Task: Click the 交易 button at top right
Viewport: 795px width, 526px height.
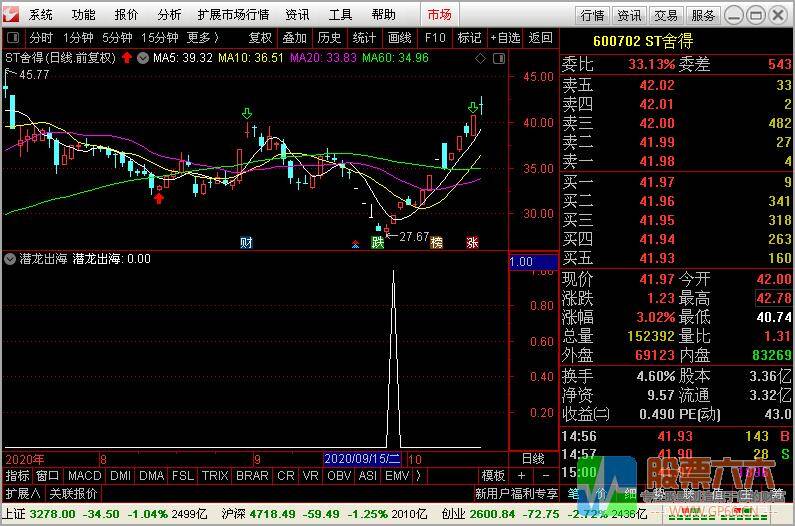Action: [666, 16]
